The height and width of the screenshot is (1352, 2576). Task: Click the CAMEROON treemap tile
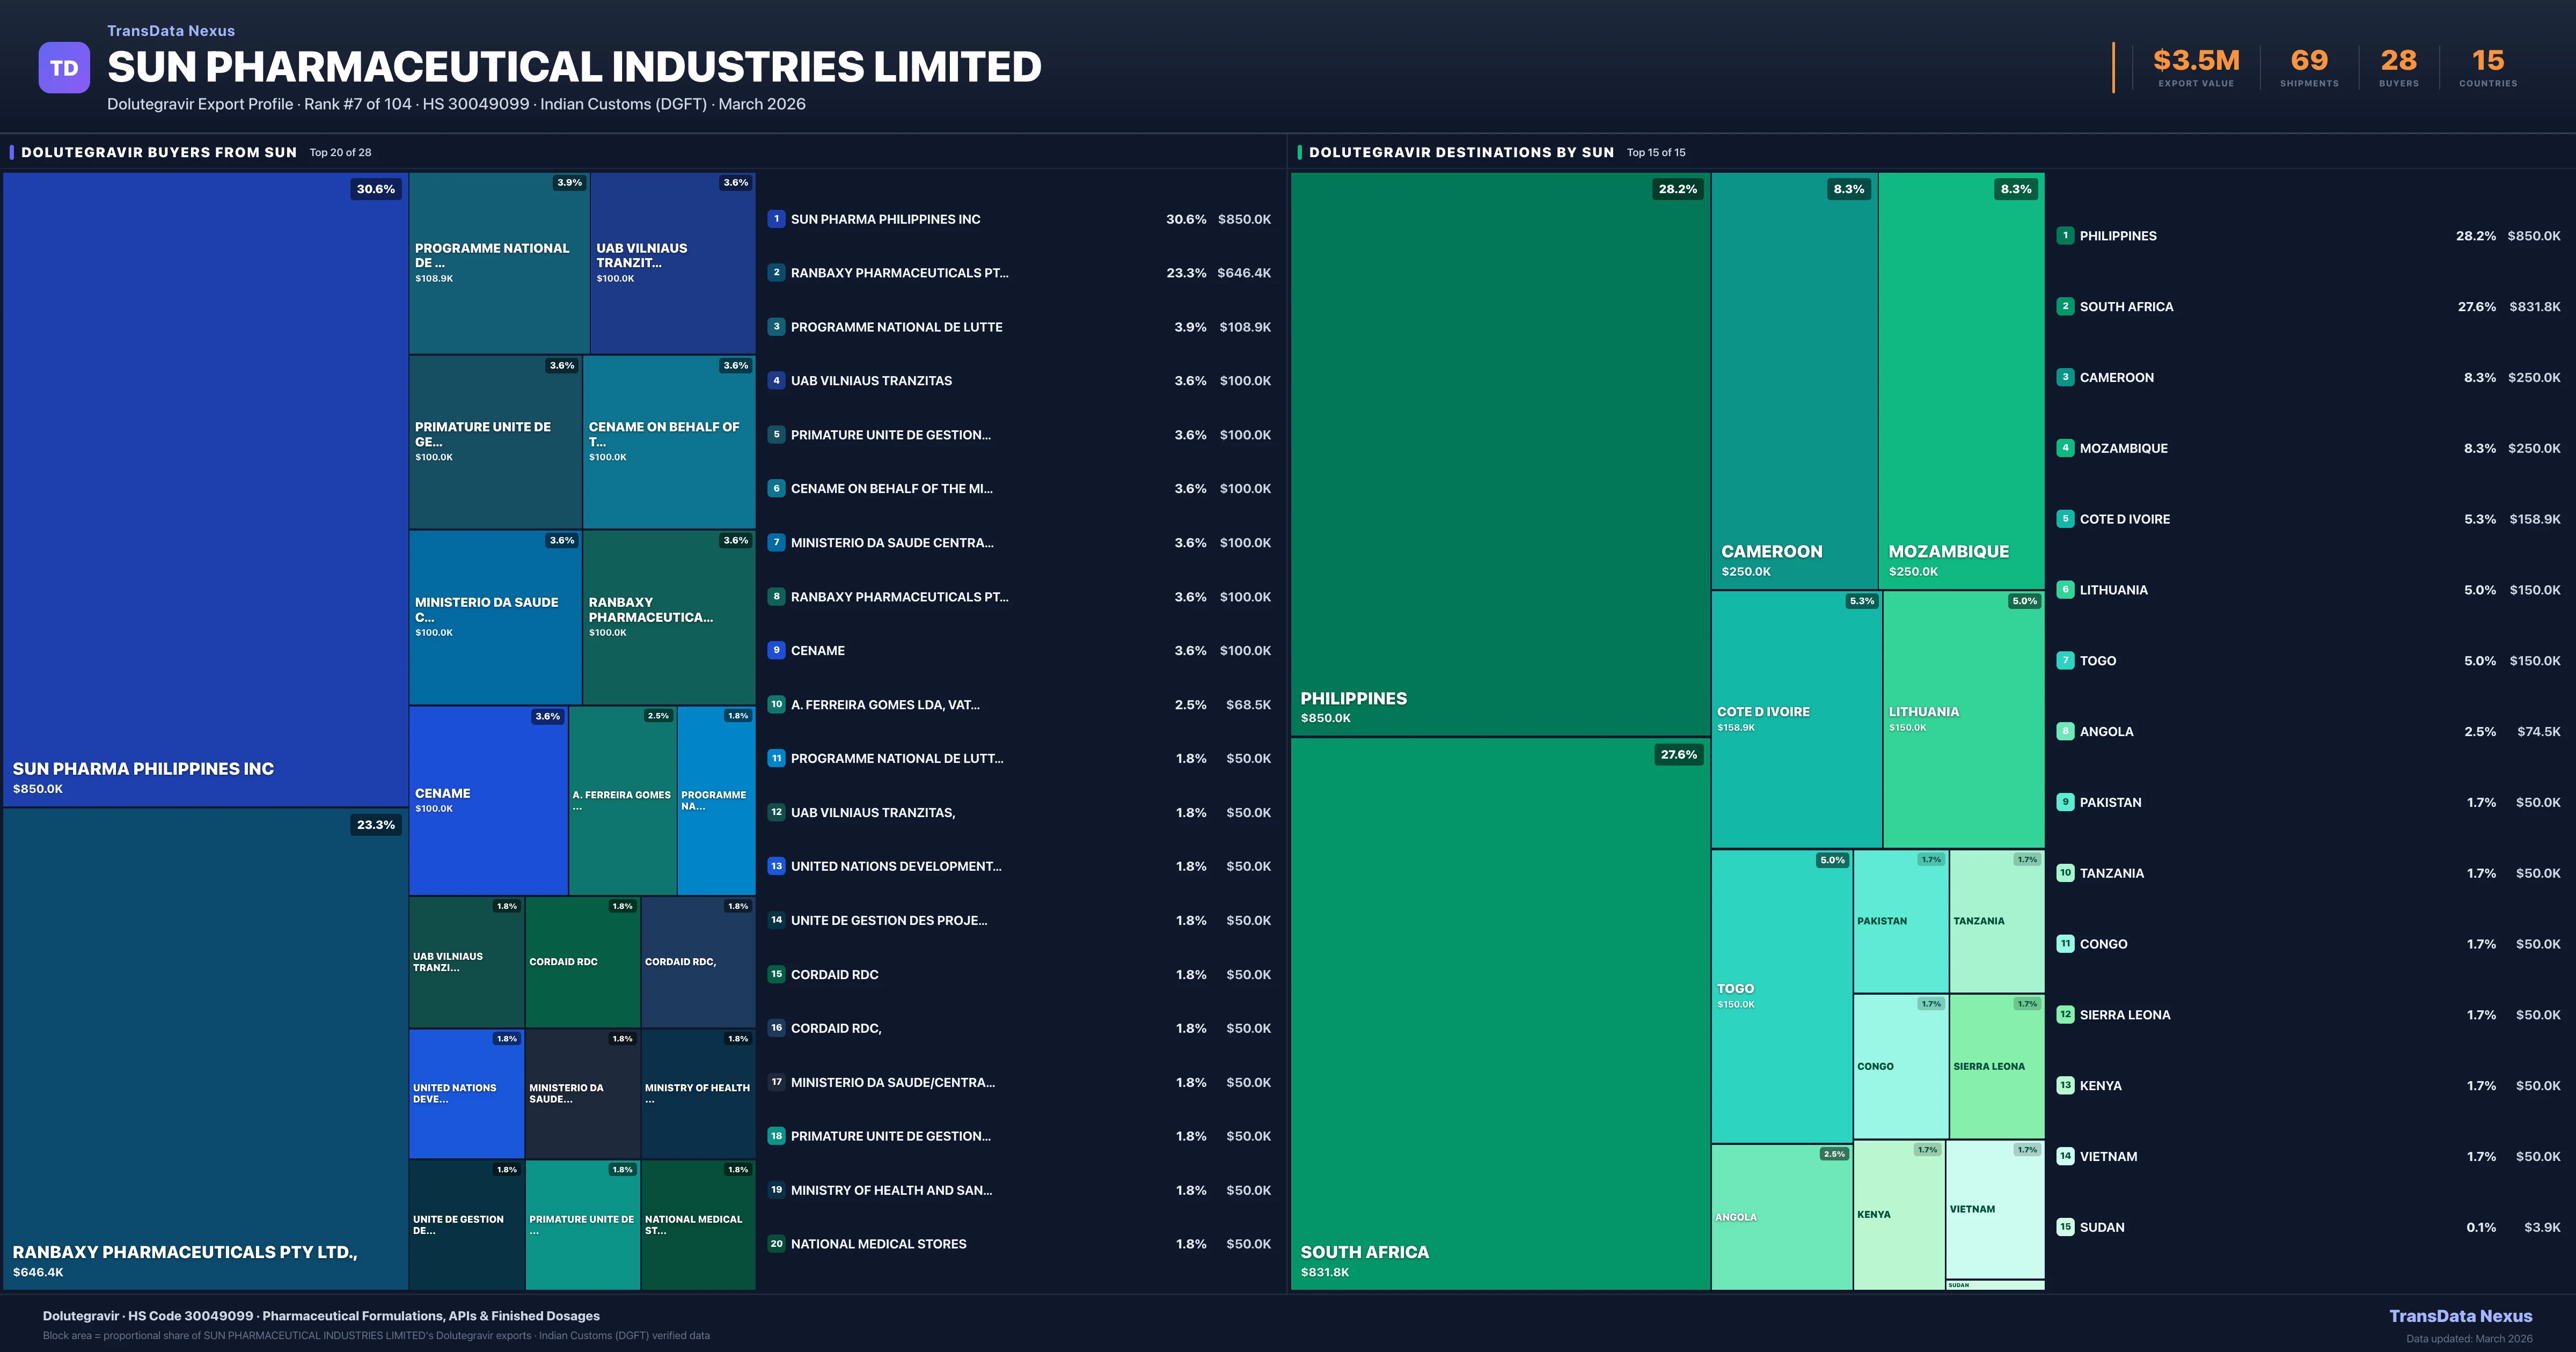(1794, 380)
